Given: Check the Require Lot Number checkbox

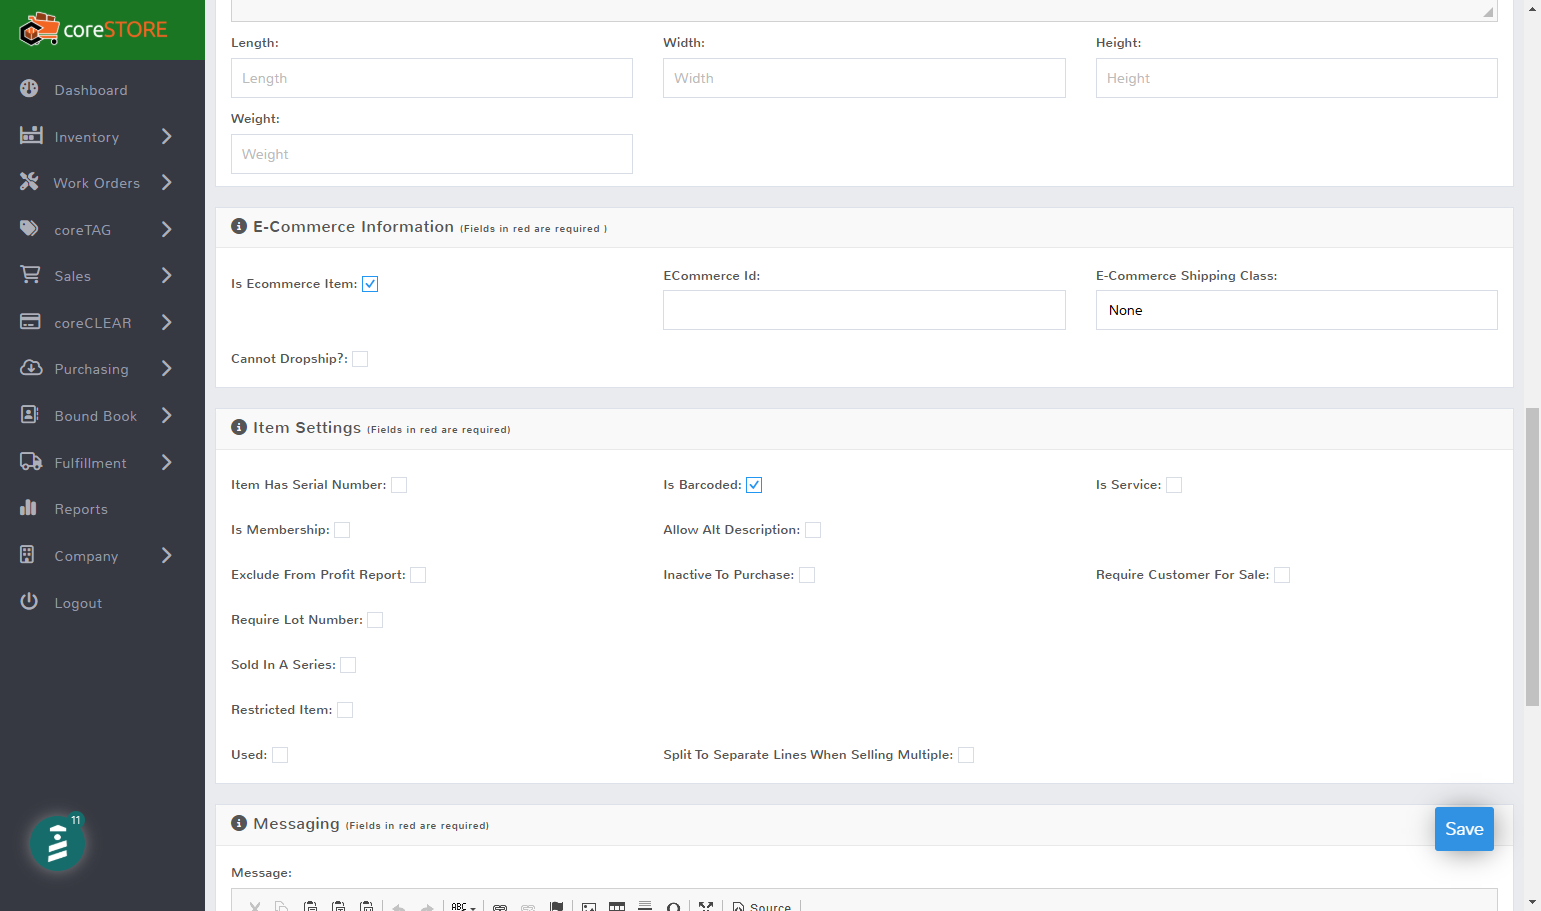Looking at the screenshot, I should [x=375, y=620].
